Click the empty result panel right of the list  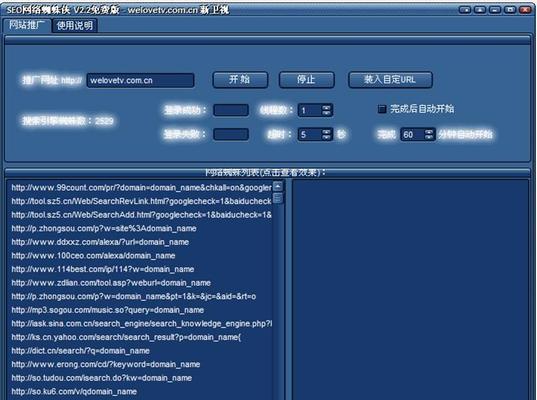coord(410,289)
